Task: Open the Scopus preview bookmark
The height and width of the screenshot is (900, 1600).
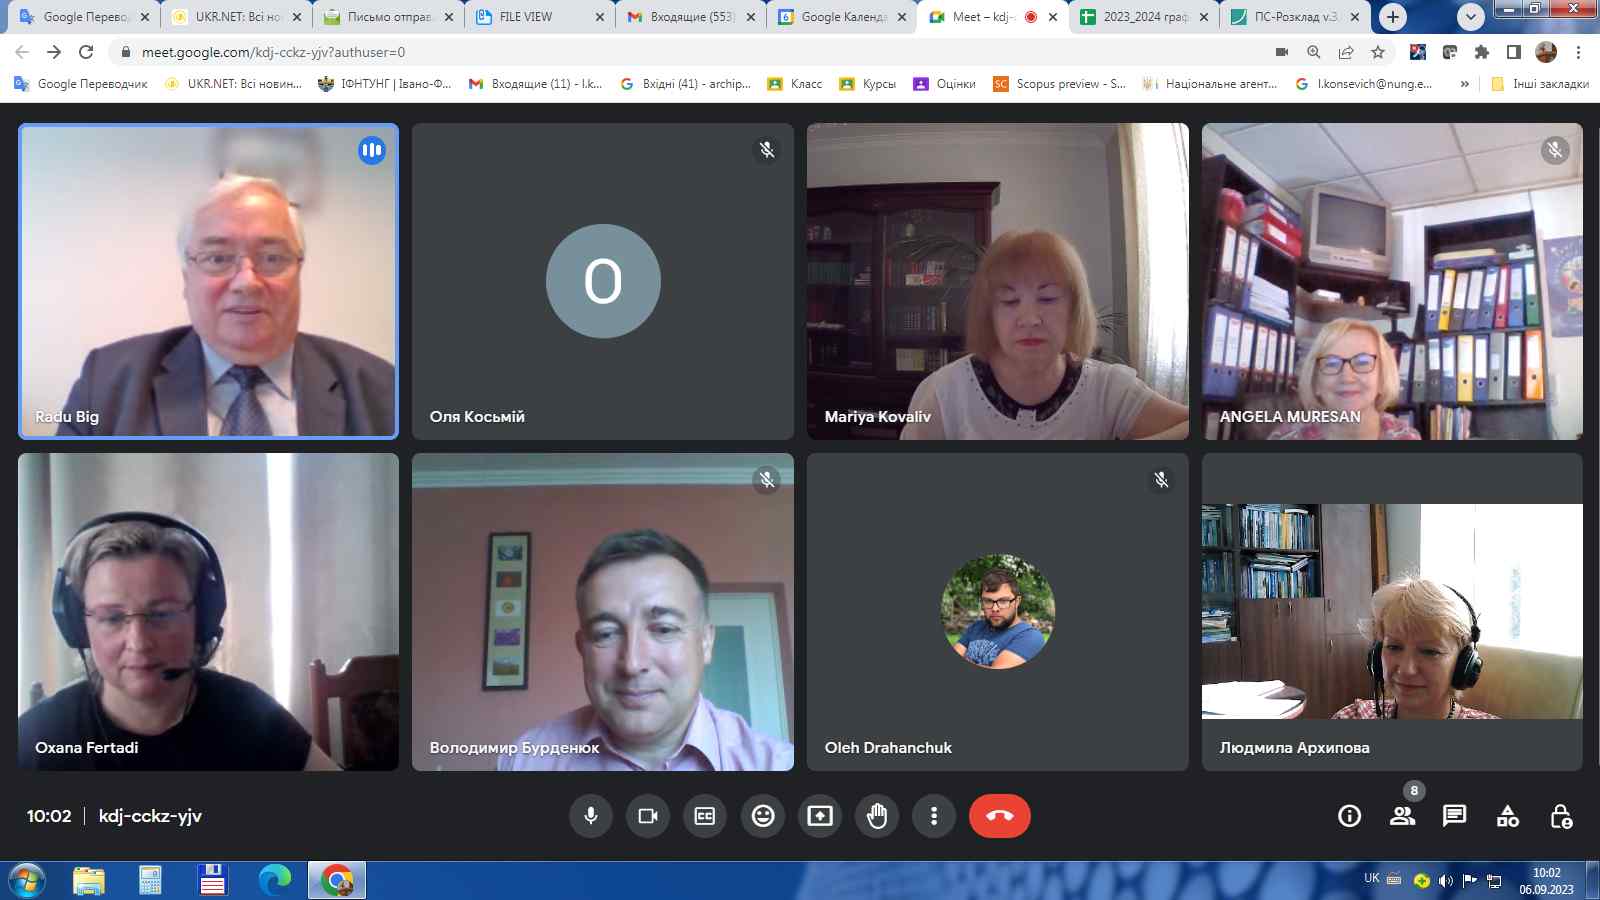Action: [x=1059, y=84]
